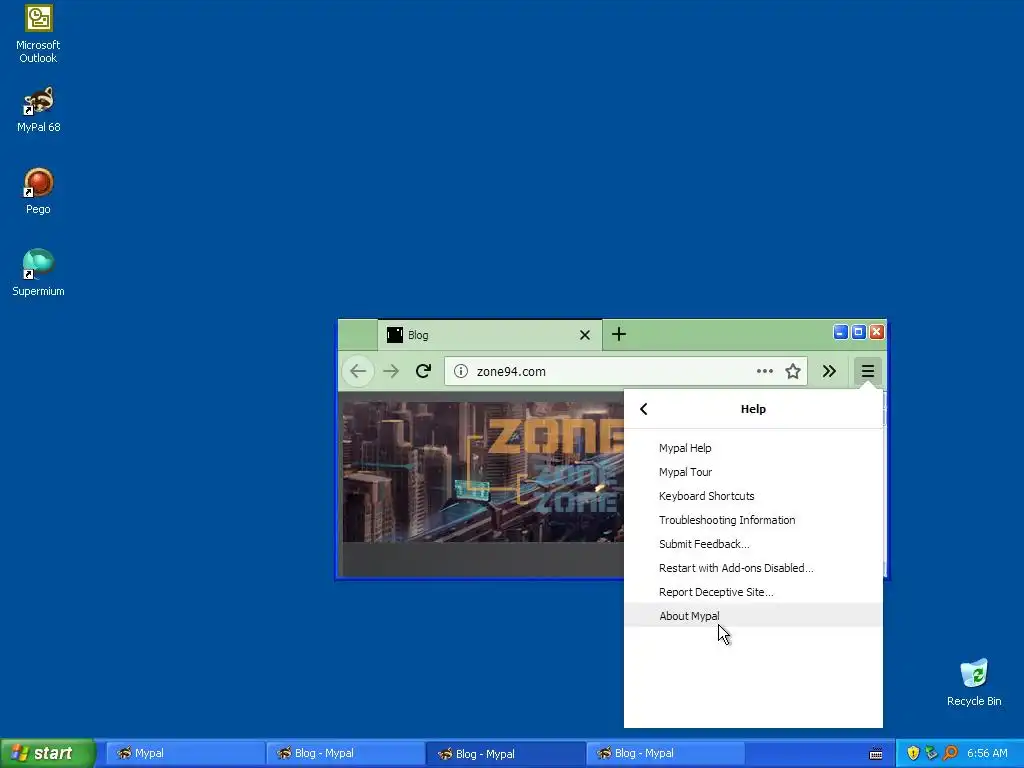
Task: Minimize the Mypal browser window
Action: pos(840,332)
